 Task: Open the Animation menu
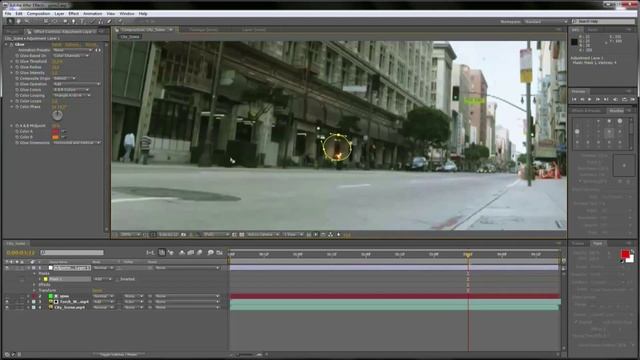pyautogui.click(x=93, y=13)
